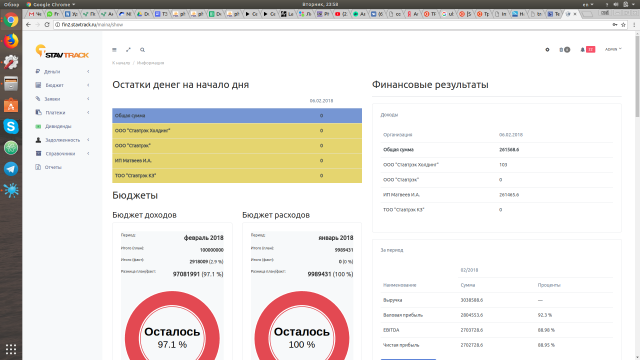Click the ТОО "Ставтрэк КЗ" yellow balance row
This screenshot has height=360, width=640.
237,176
